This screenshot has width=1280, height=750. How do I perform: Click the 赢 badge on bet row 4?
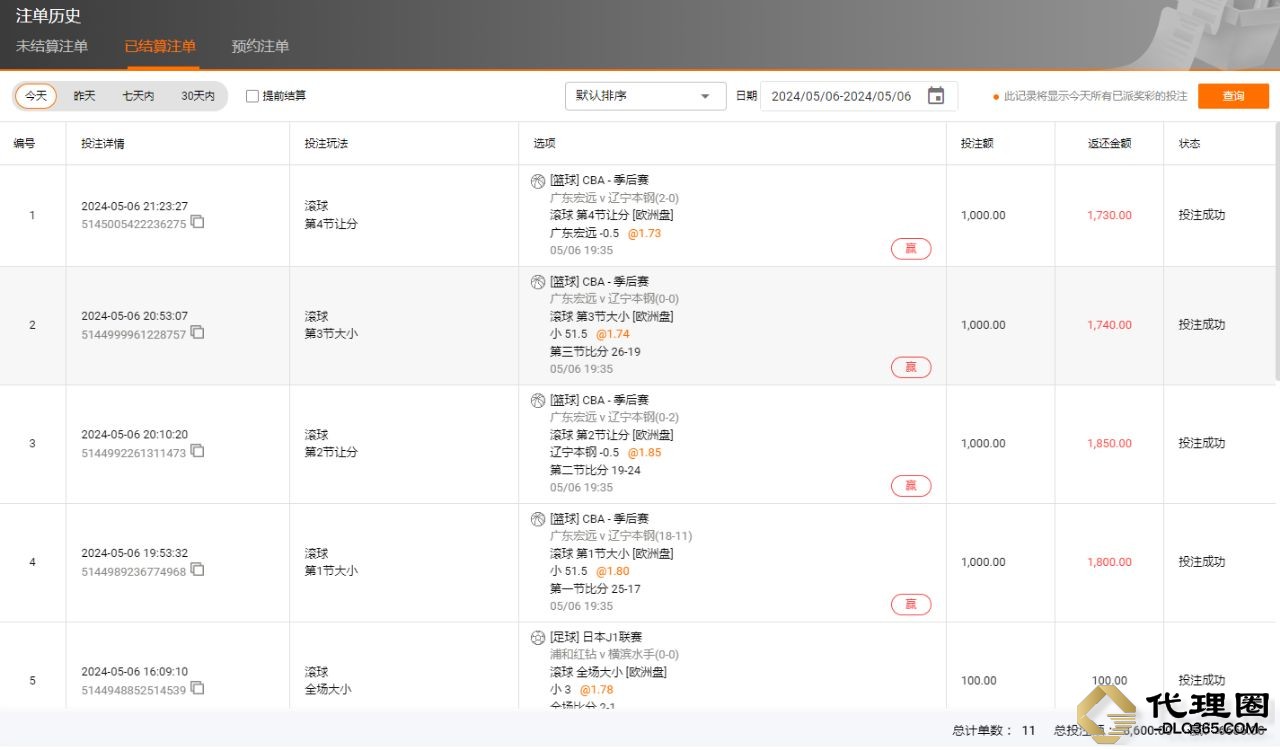911,604
